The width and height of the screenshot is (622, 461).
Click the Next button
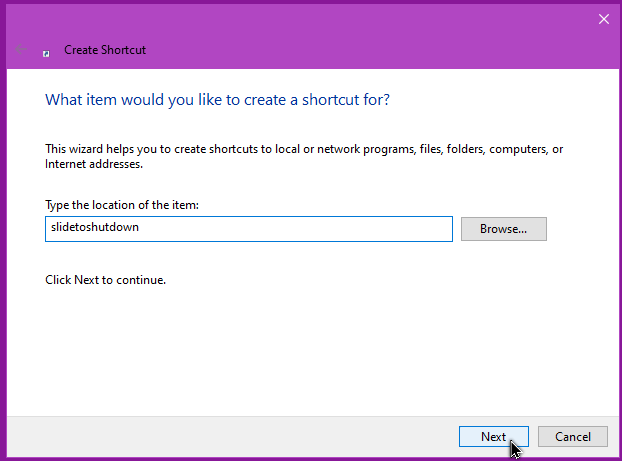click(493, 436)
